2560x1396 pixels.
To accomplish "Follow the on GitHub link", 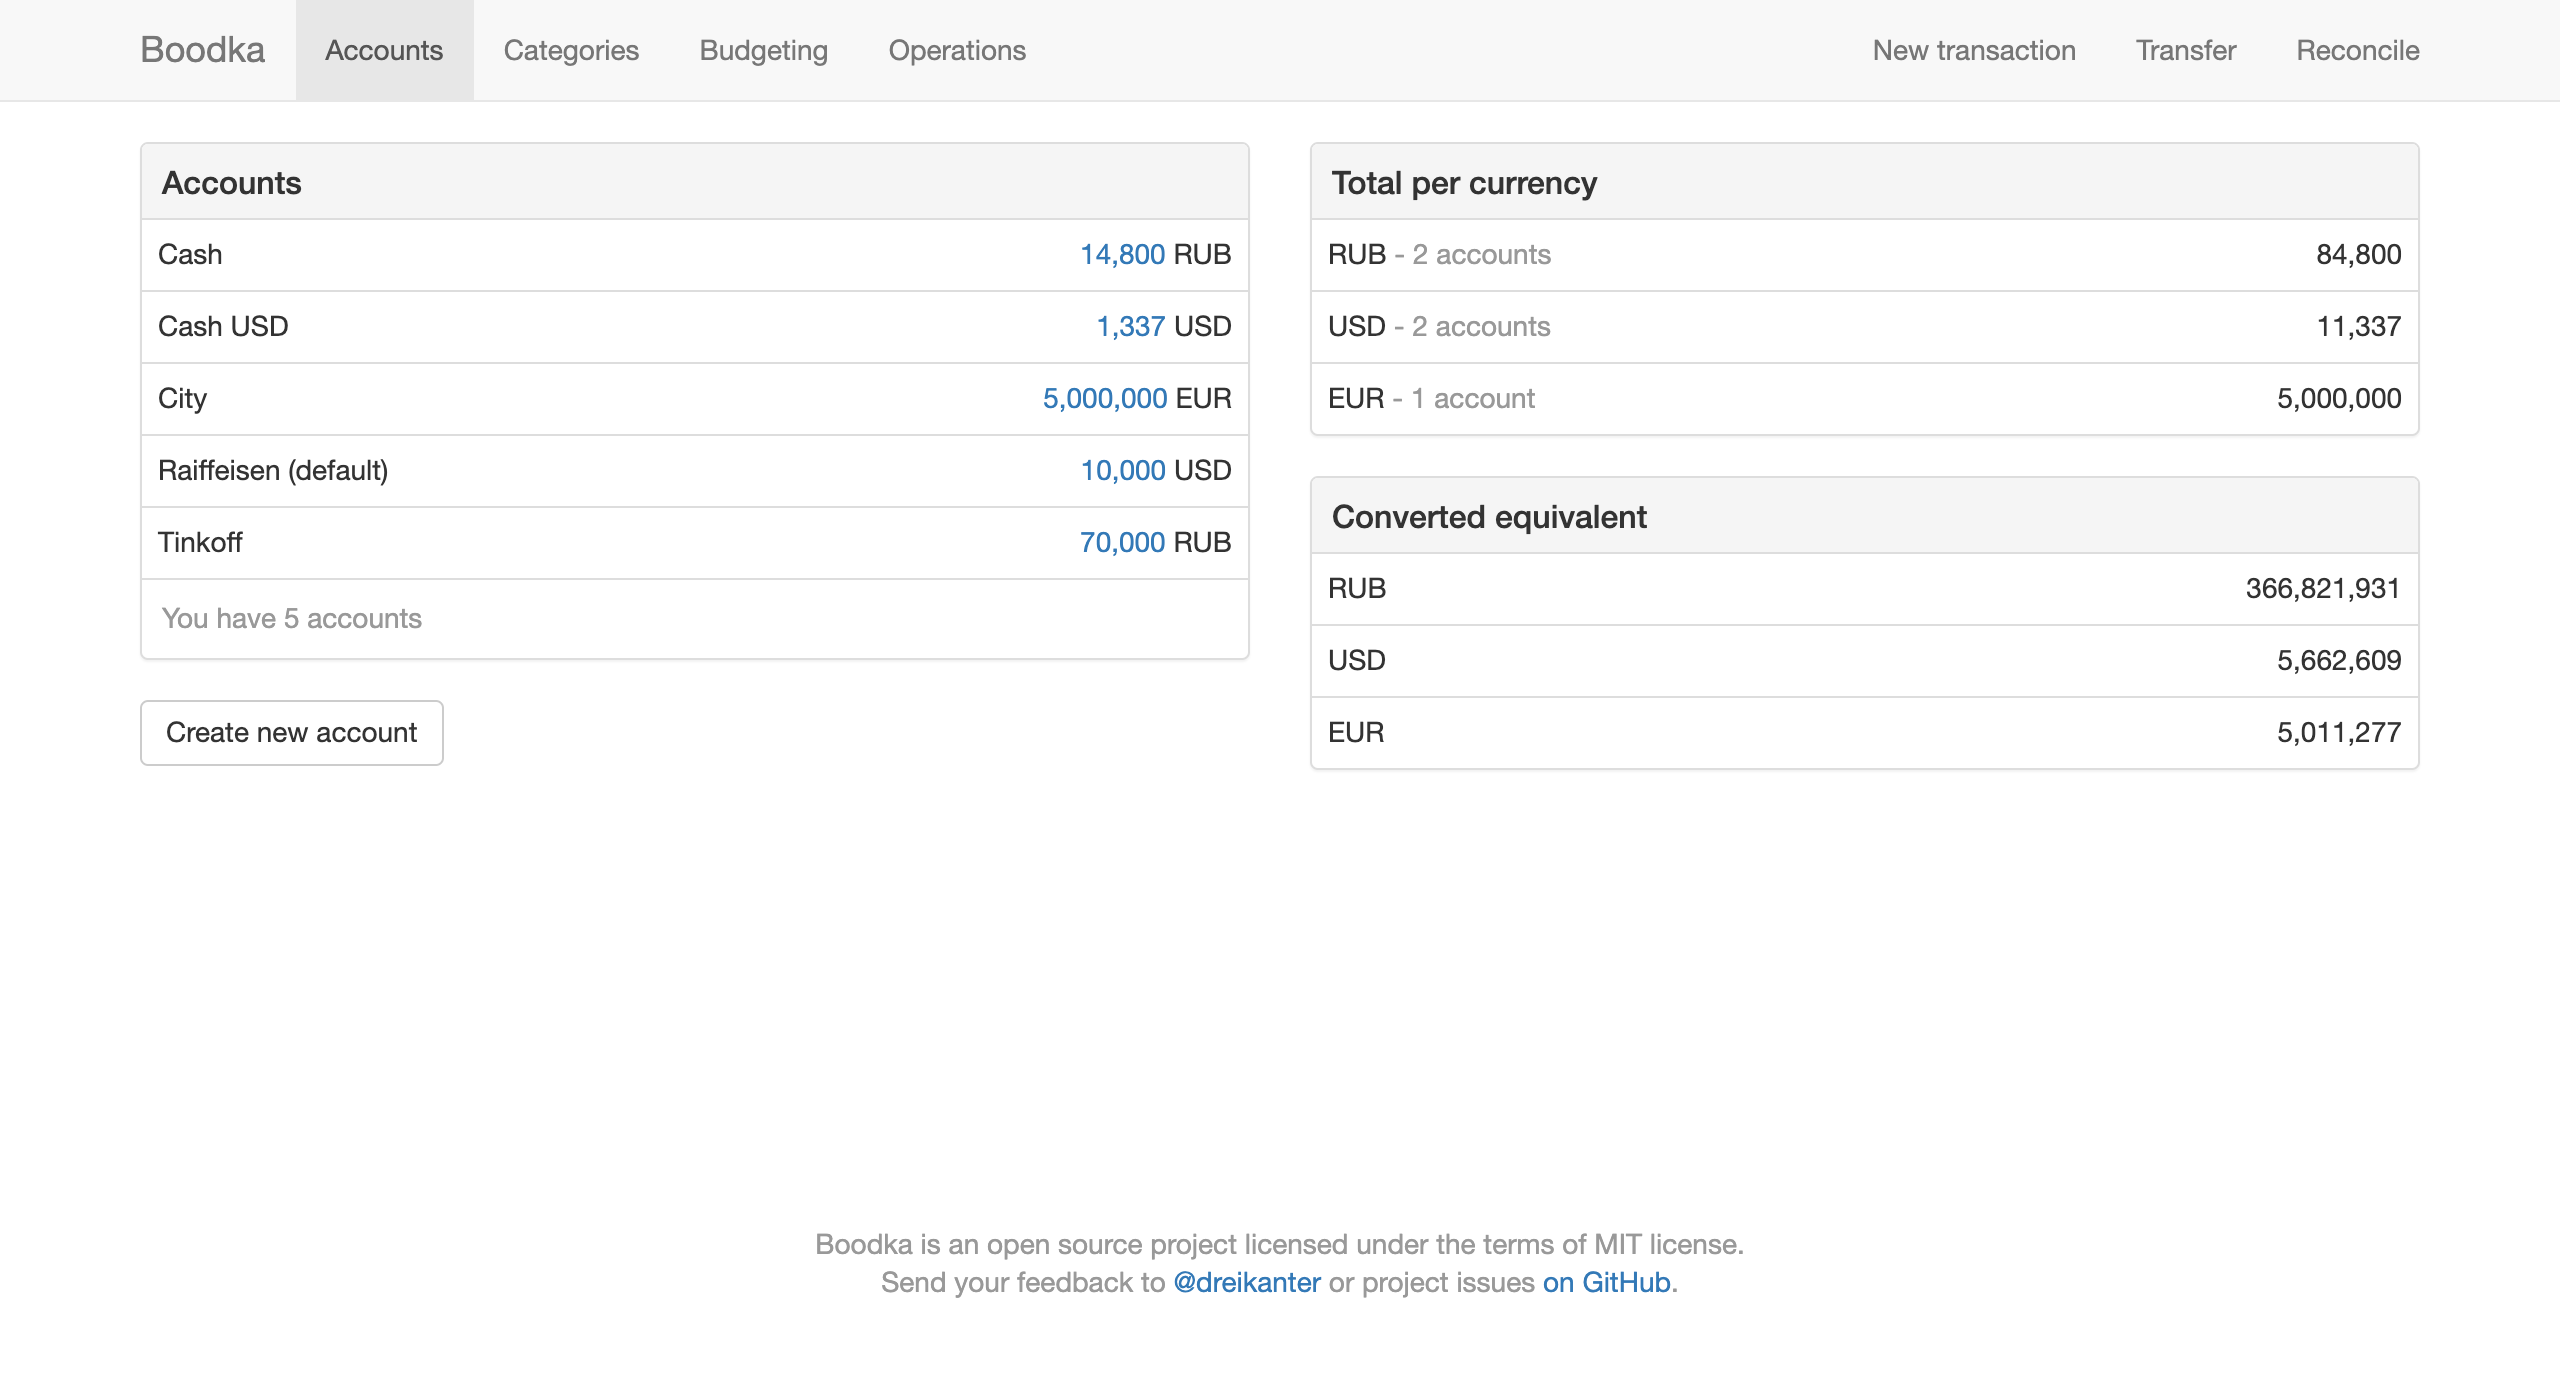I will 1606,1282.
